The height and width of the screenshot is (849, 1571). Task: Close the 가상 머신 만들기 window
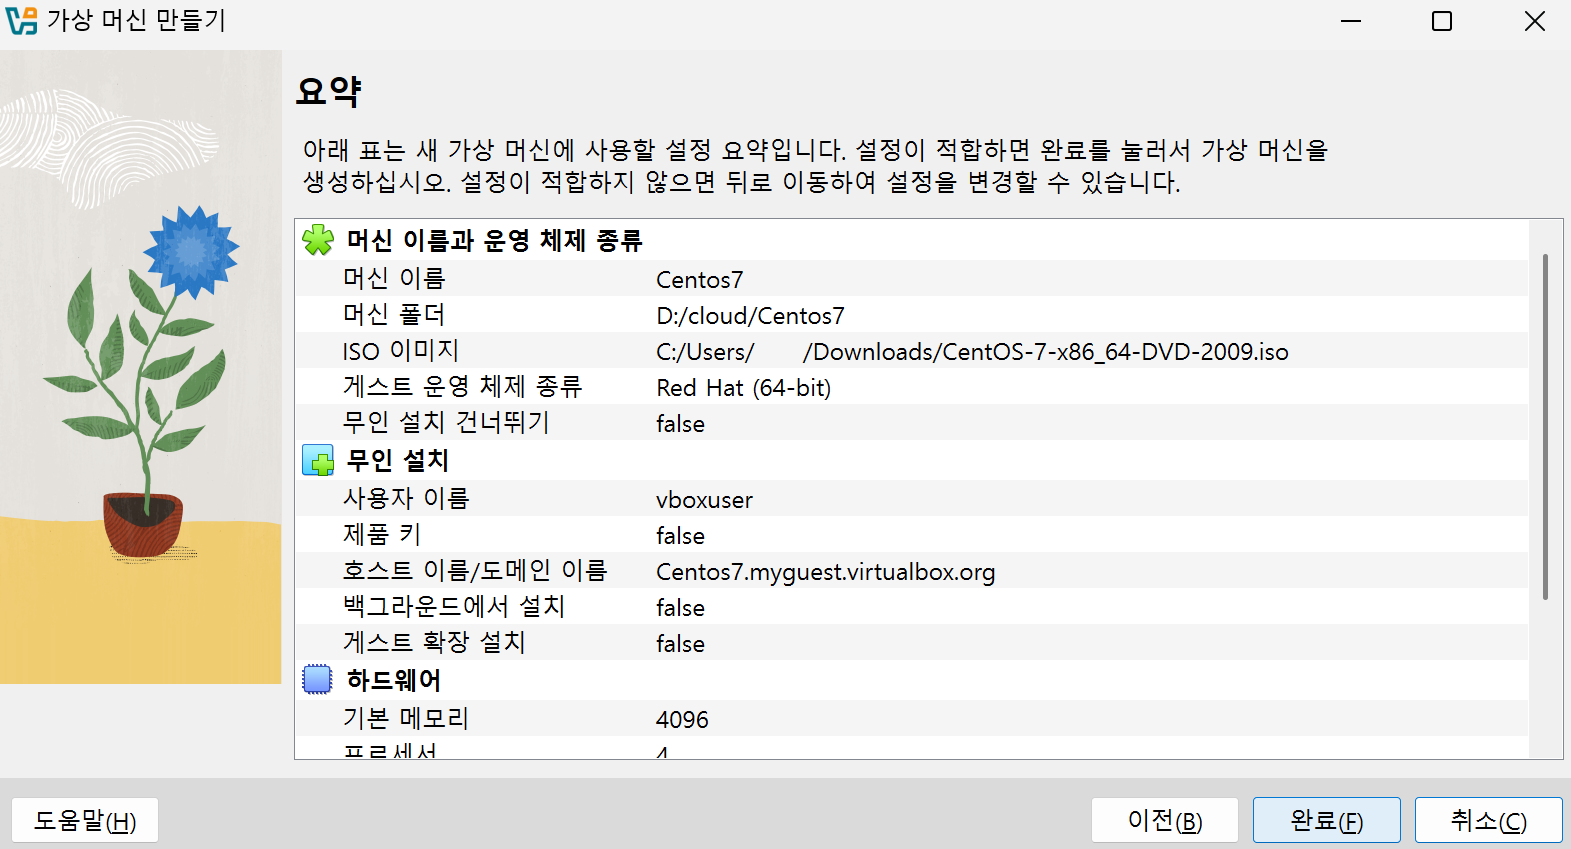(1534, 21)
